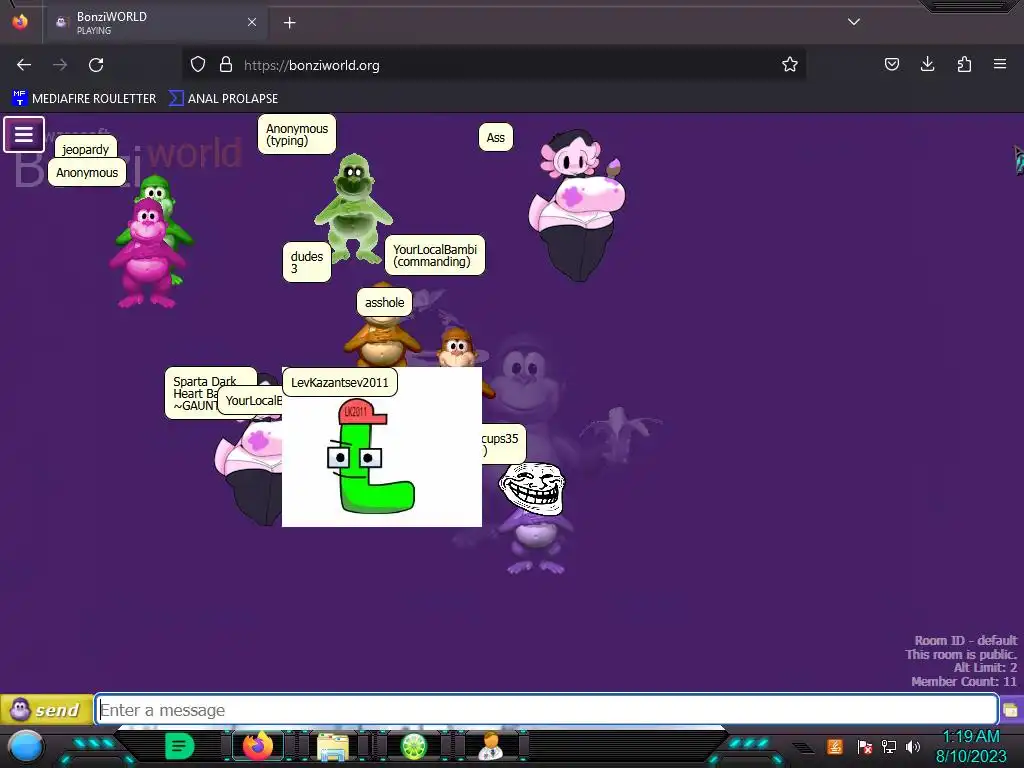Screen dimensions: 1024x768
Task: Open the MEDIAFIRE ROULETTER bookmark
Action: point(84,99)
